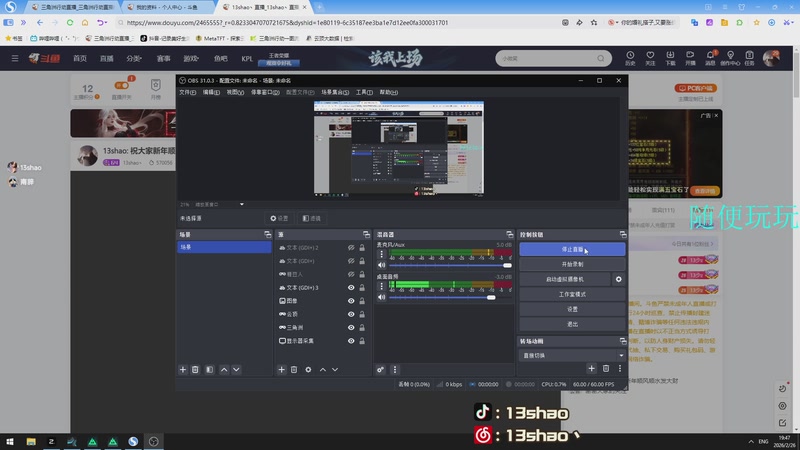Expand the Douyu 分类 navigation dropdown

(134, 58)
